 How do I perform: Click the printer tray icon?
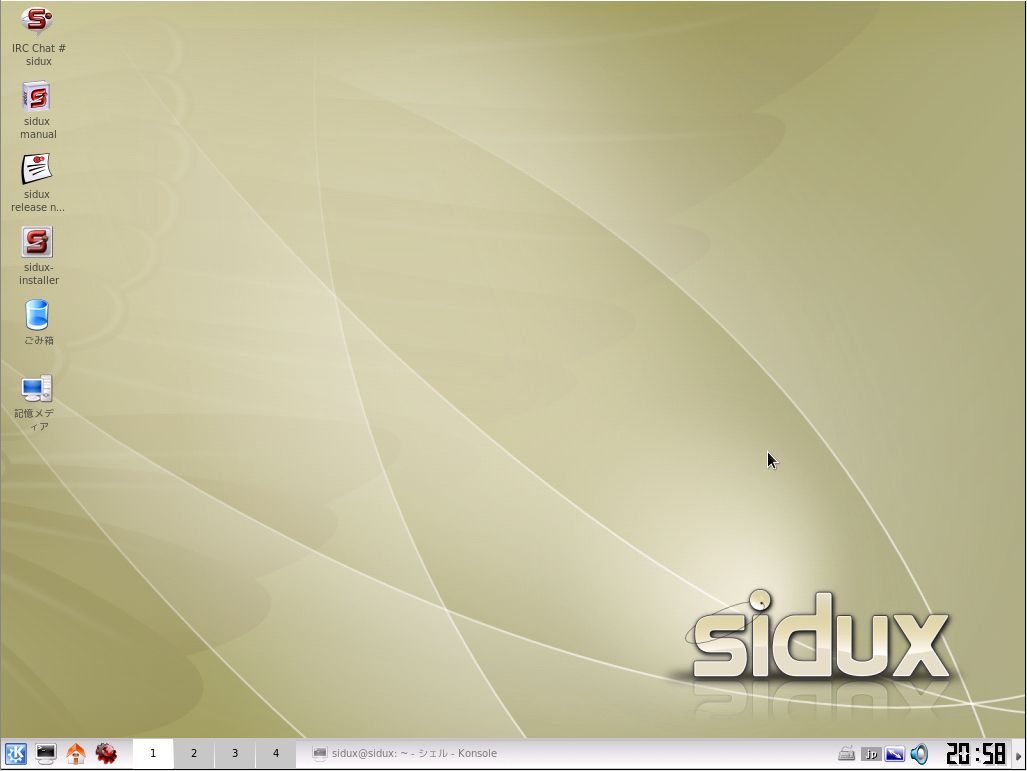click(846, 755)
